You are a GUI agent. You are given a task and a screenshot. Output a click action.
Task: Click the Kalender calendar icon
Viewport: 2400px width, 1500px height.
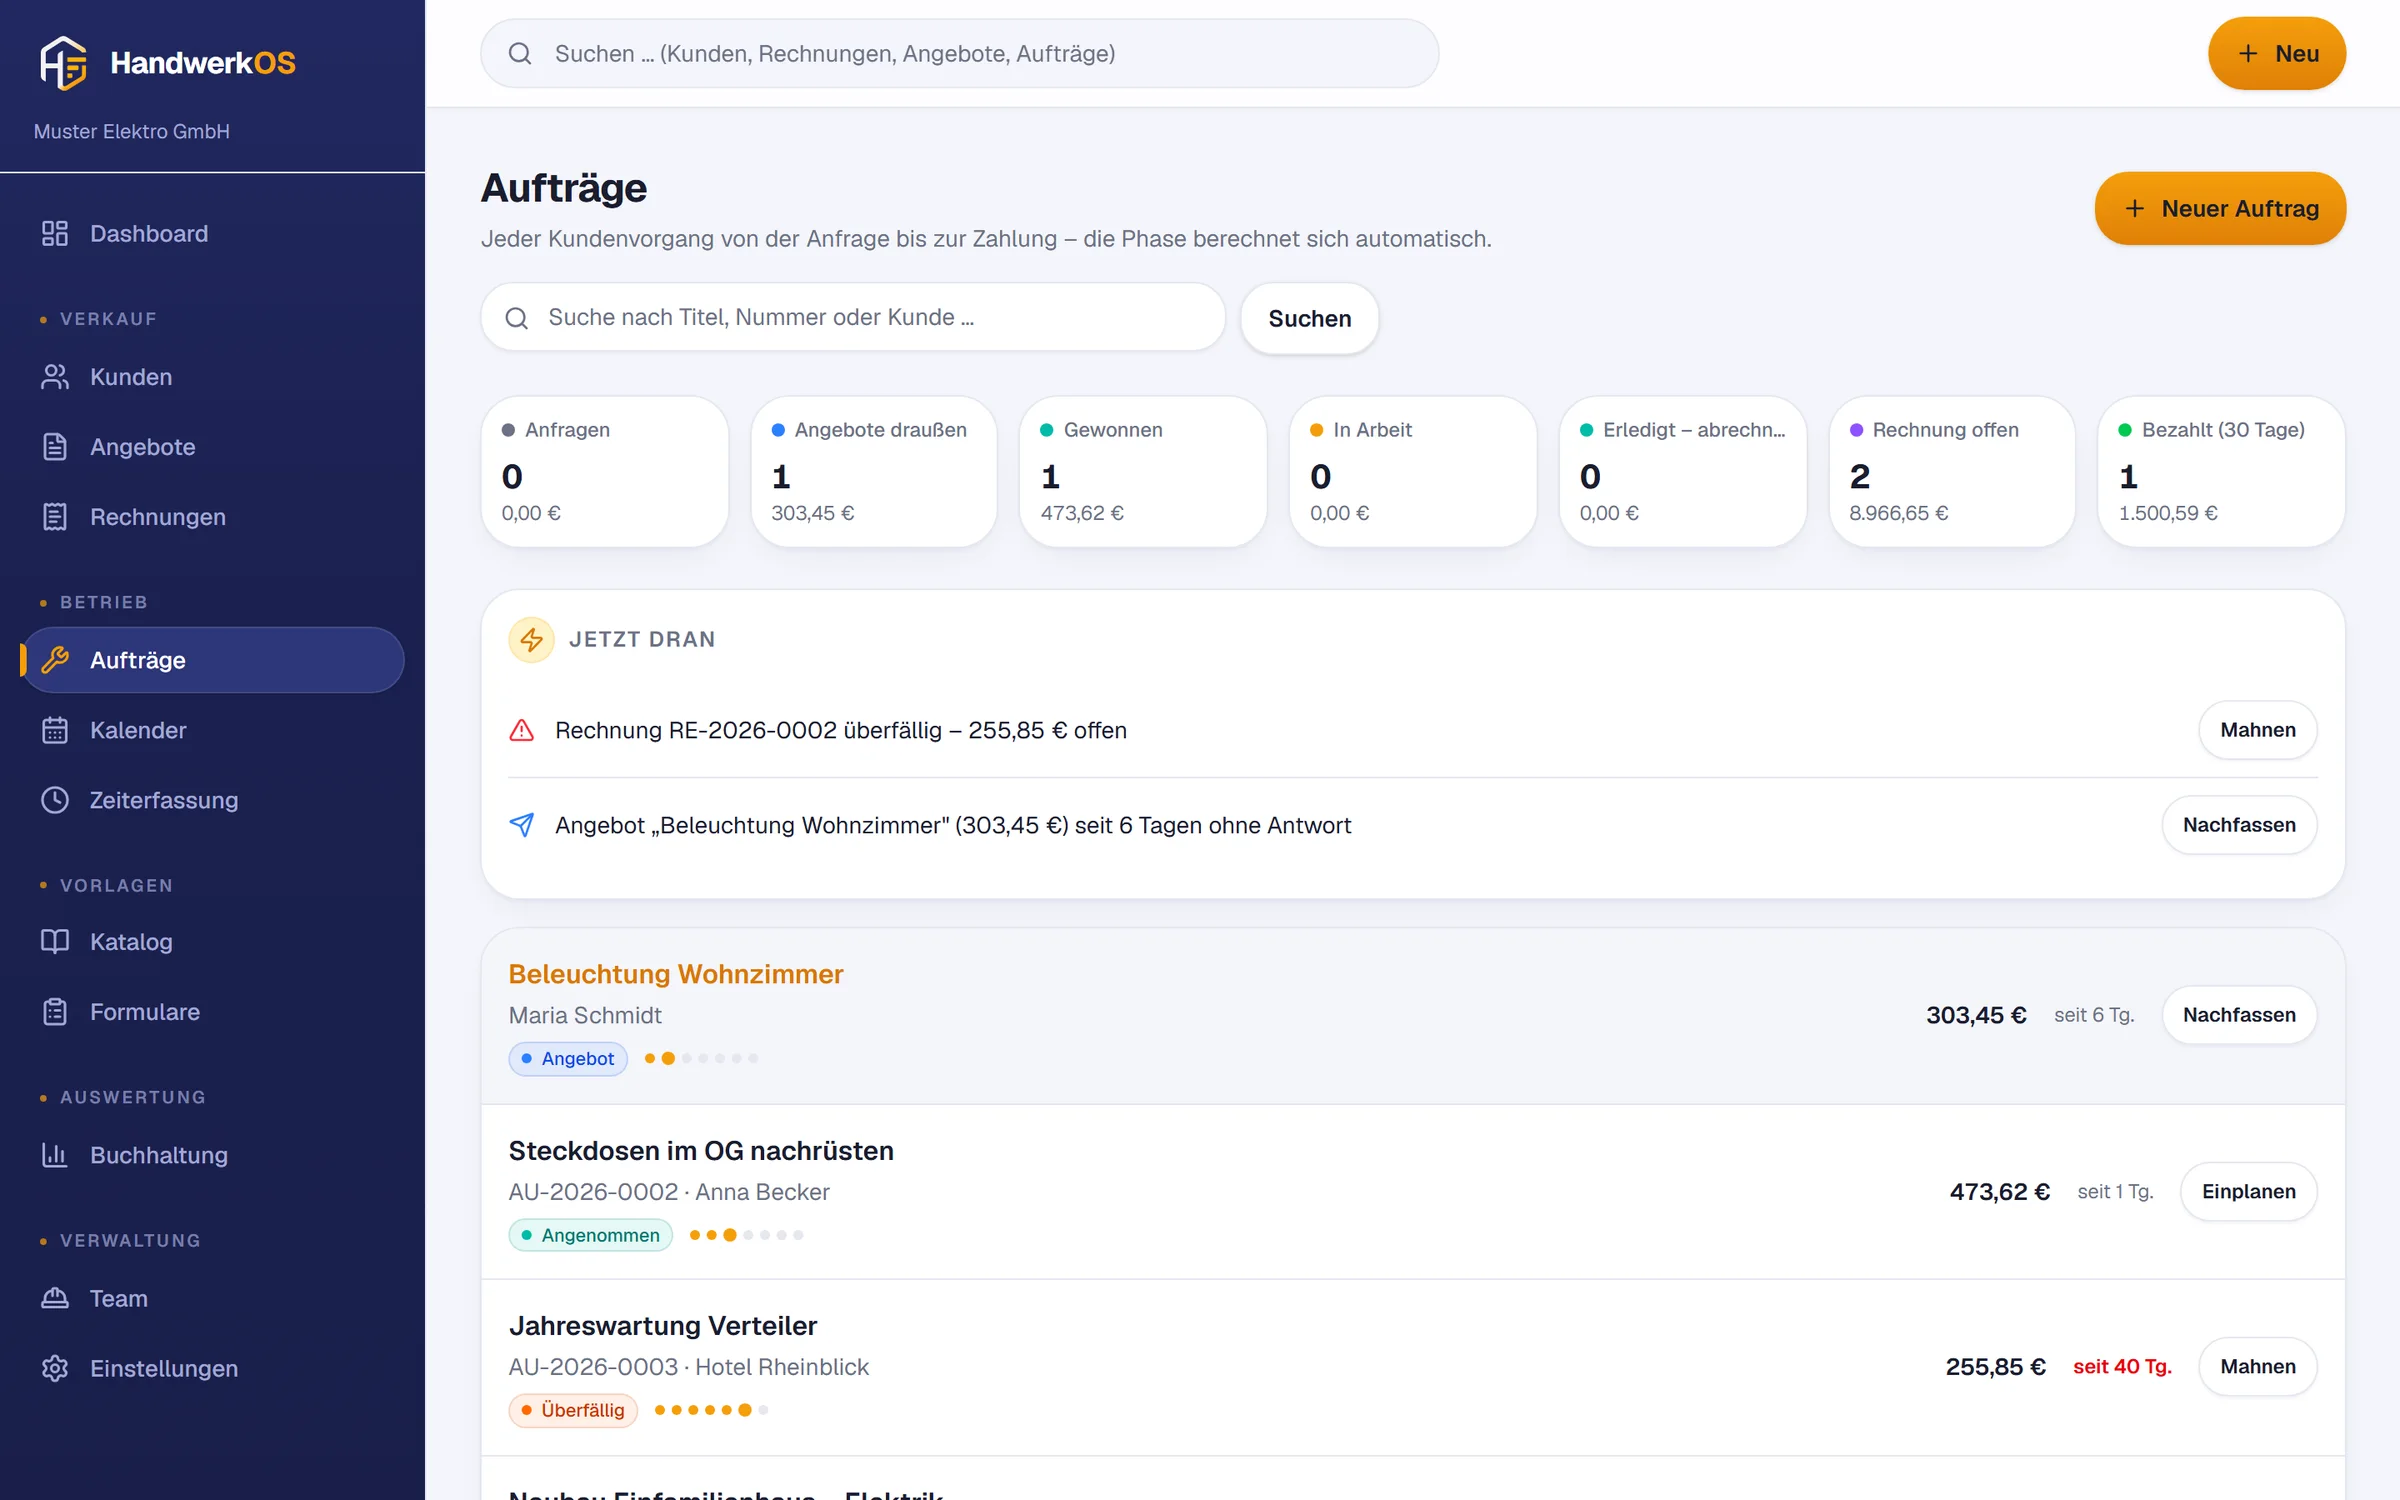click(x=55, y=730)
